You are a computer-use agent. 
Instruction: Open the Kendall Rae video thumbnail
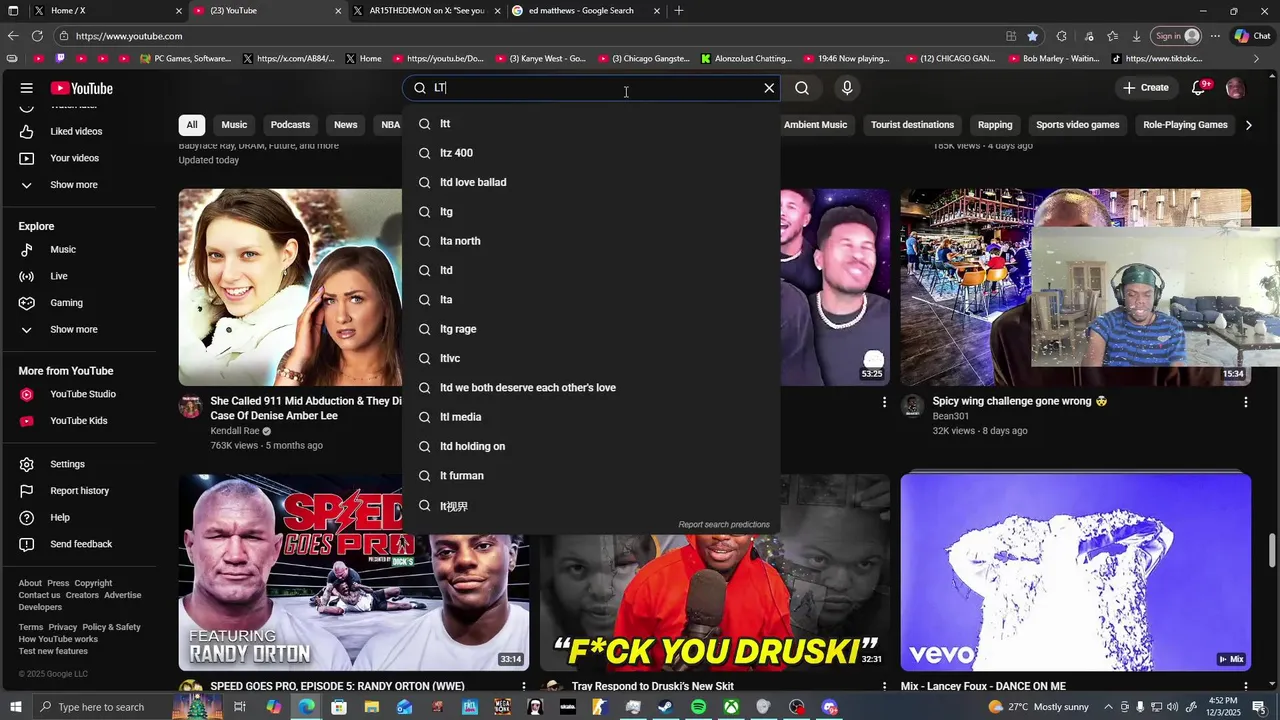point(290,287)
